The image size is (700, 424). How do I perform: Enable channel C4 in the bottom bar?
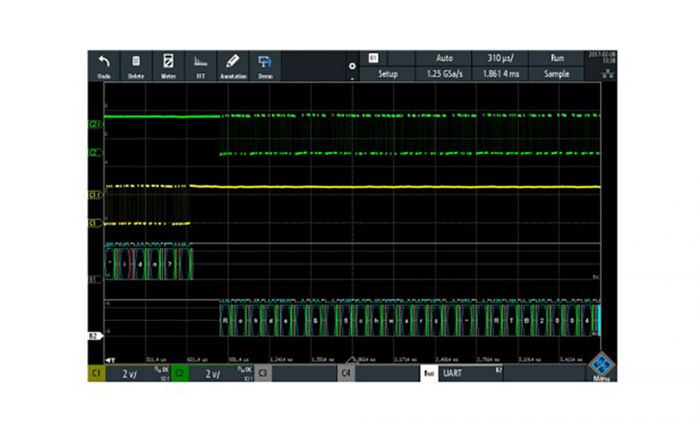pyautogui.click(x=345, y=372)
